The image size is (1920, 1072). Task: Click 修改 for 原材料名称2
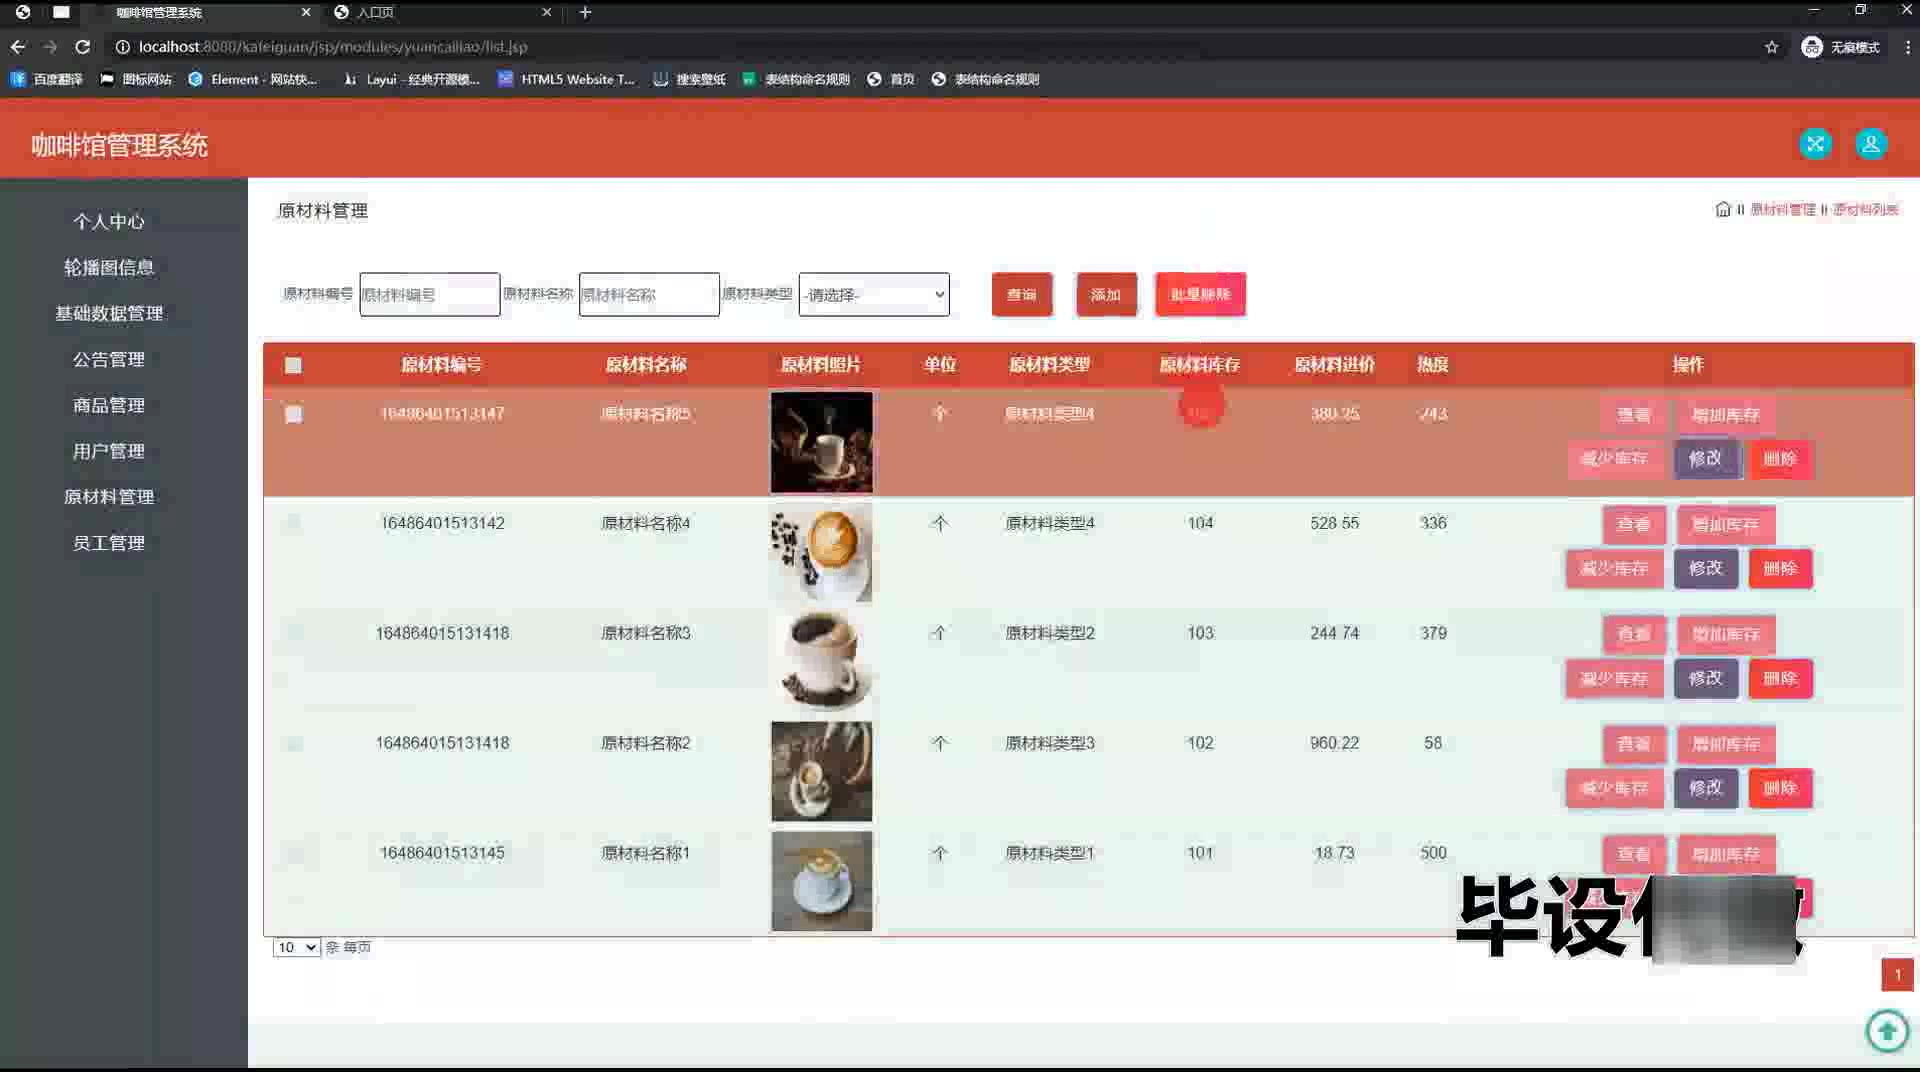coord(1706,788)
